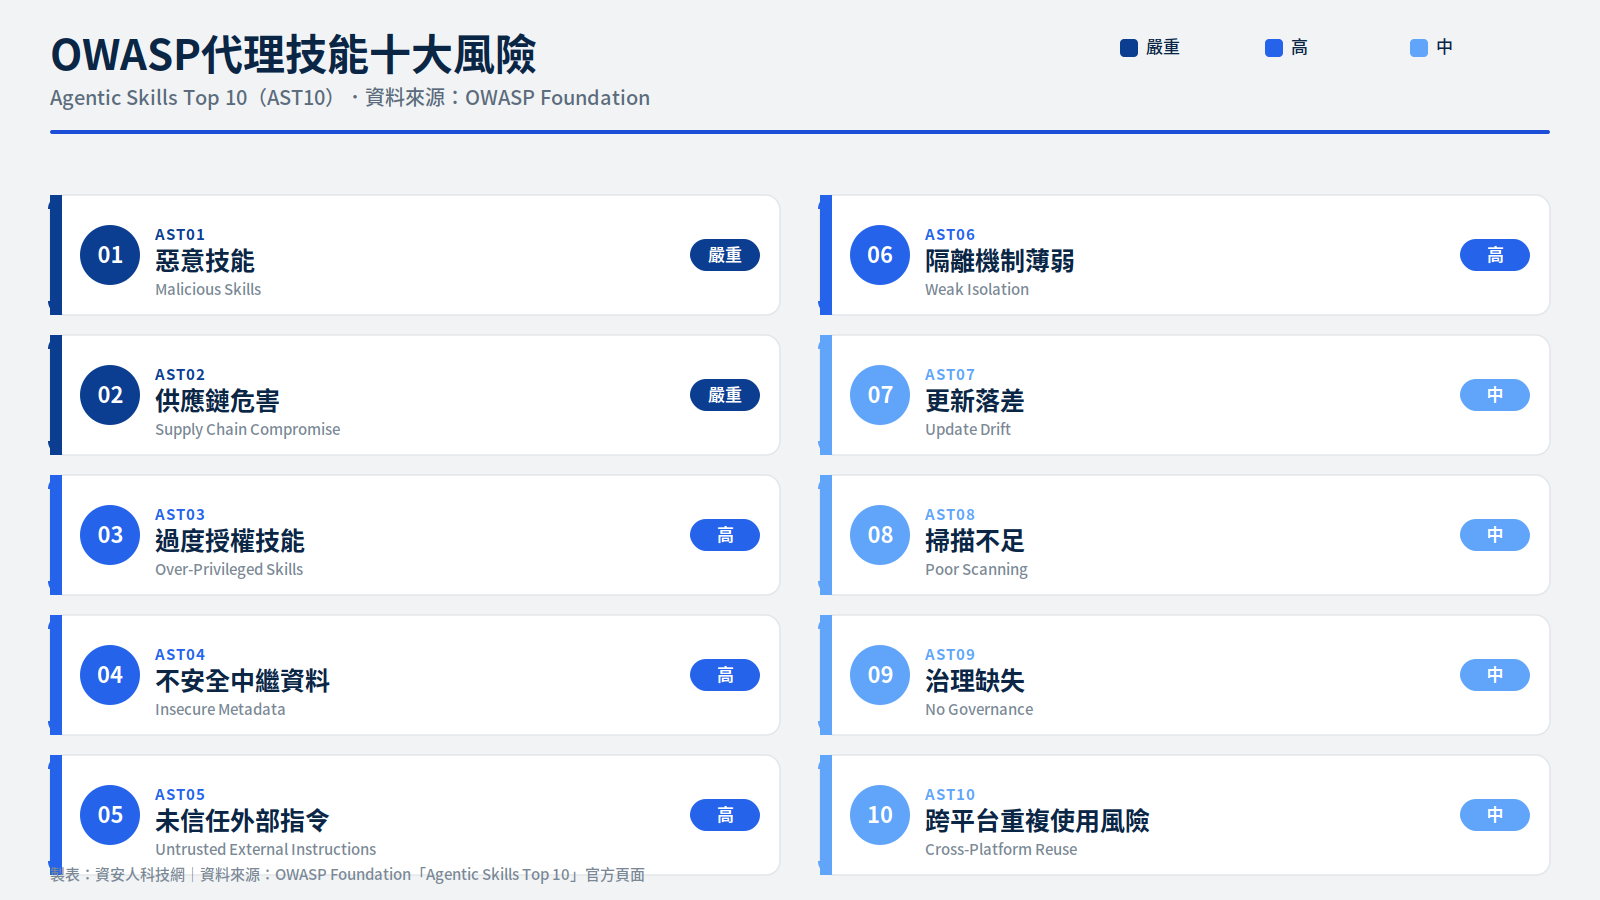
Task: Click the 07 number circle for 更新落差
Action: [880, 395]
